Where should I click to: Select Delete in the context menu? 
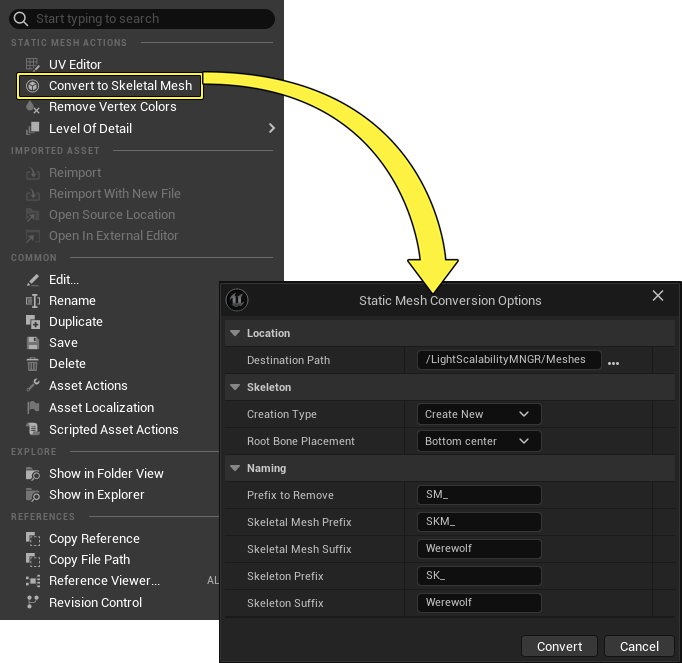pyautogui.click(x=67, y=364)
